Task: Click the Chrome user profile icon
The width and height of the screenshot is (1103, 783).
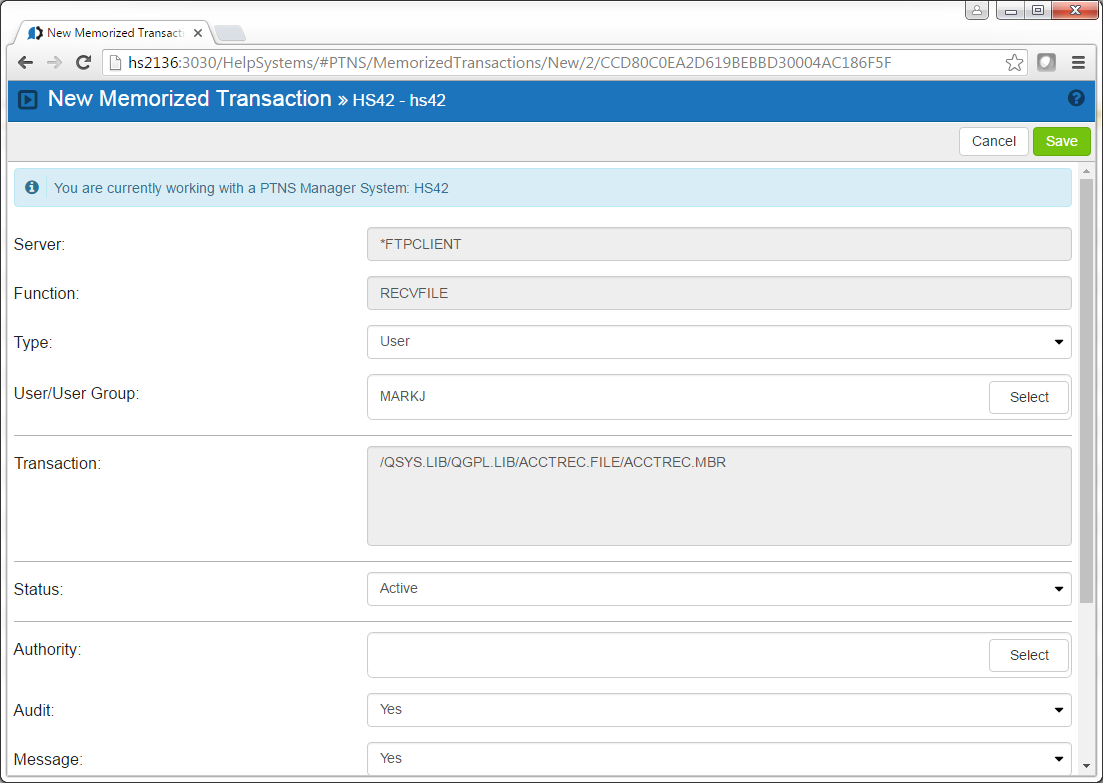Action: pyautogui.click(x=976, y=11)
